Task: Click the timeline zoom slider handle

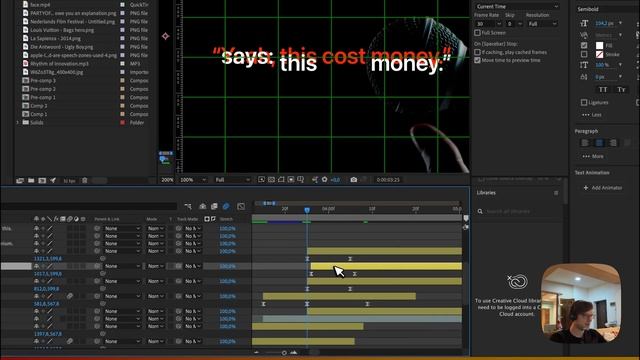Action: [284, 353]
